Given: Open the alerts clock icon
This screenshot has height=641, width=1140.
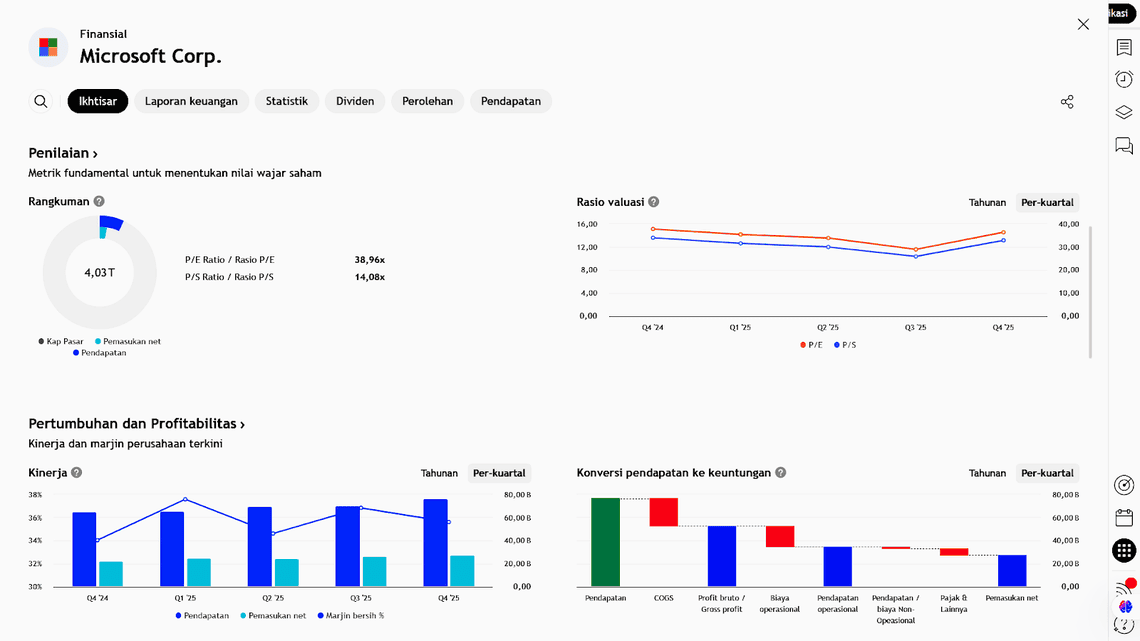Looking at the screenshot, I should point(1124,80).
